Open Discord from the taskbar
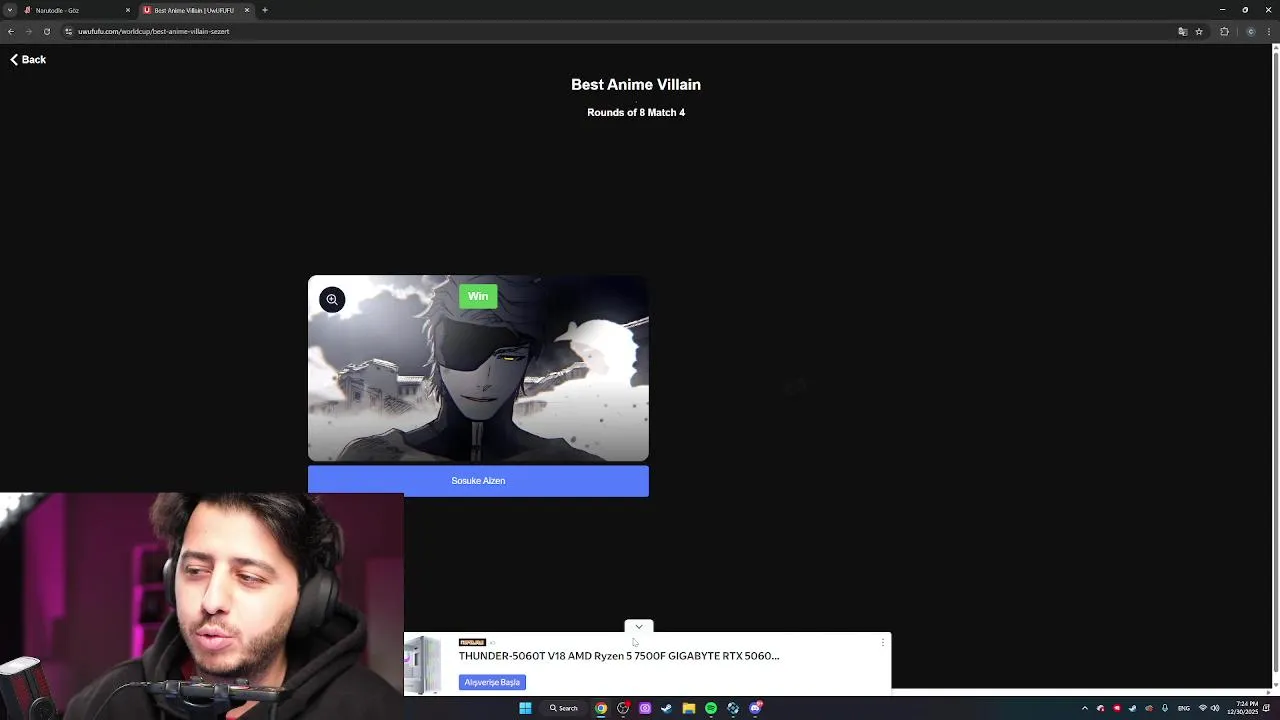 (755, 708)
